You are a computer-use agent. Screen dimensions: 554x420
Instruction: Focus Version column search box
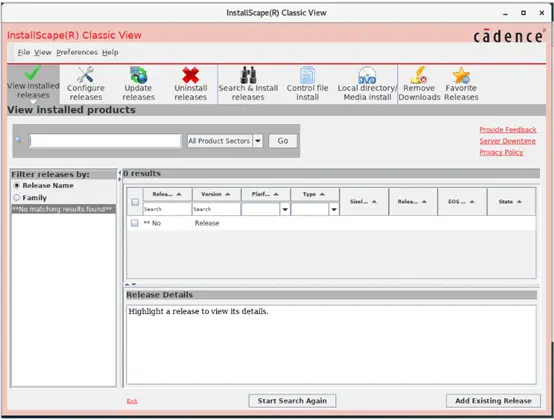(216, 209)
